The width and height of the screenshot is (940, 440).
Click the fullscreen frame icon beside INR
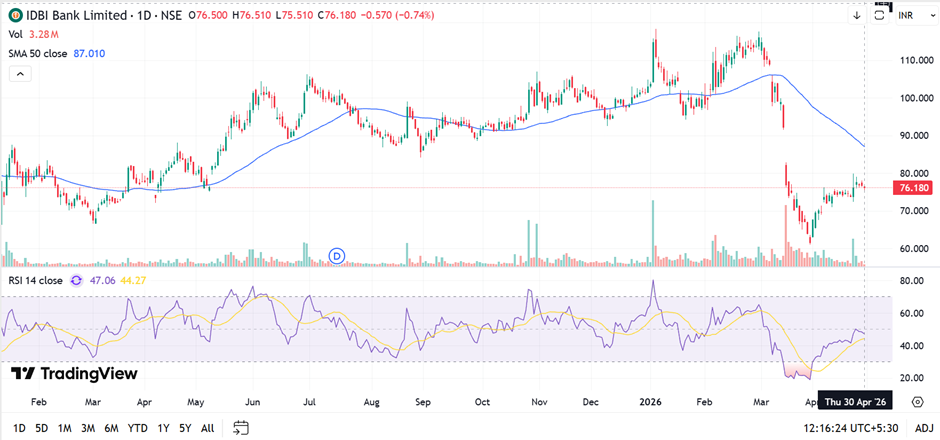(881, 13)
